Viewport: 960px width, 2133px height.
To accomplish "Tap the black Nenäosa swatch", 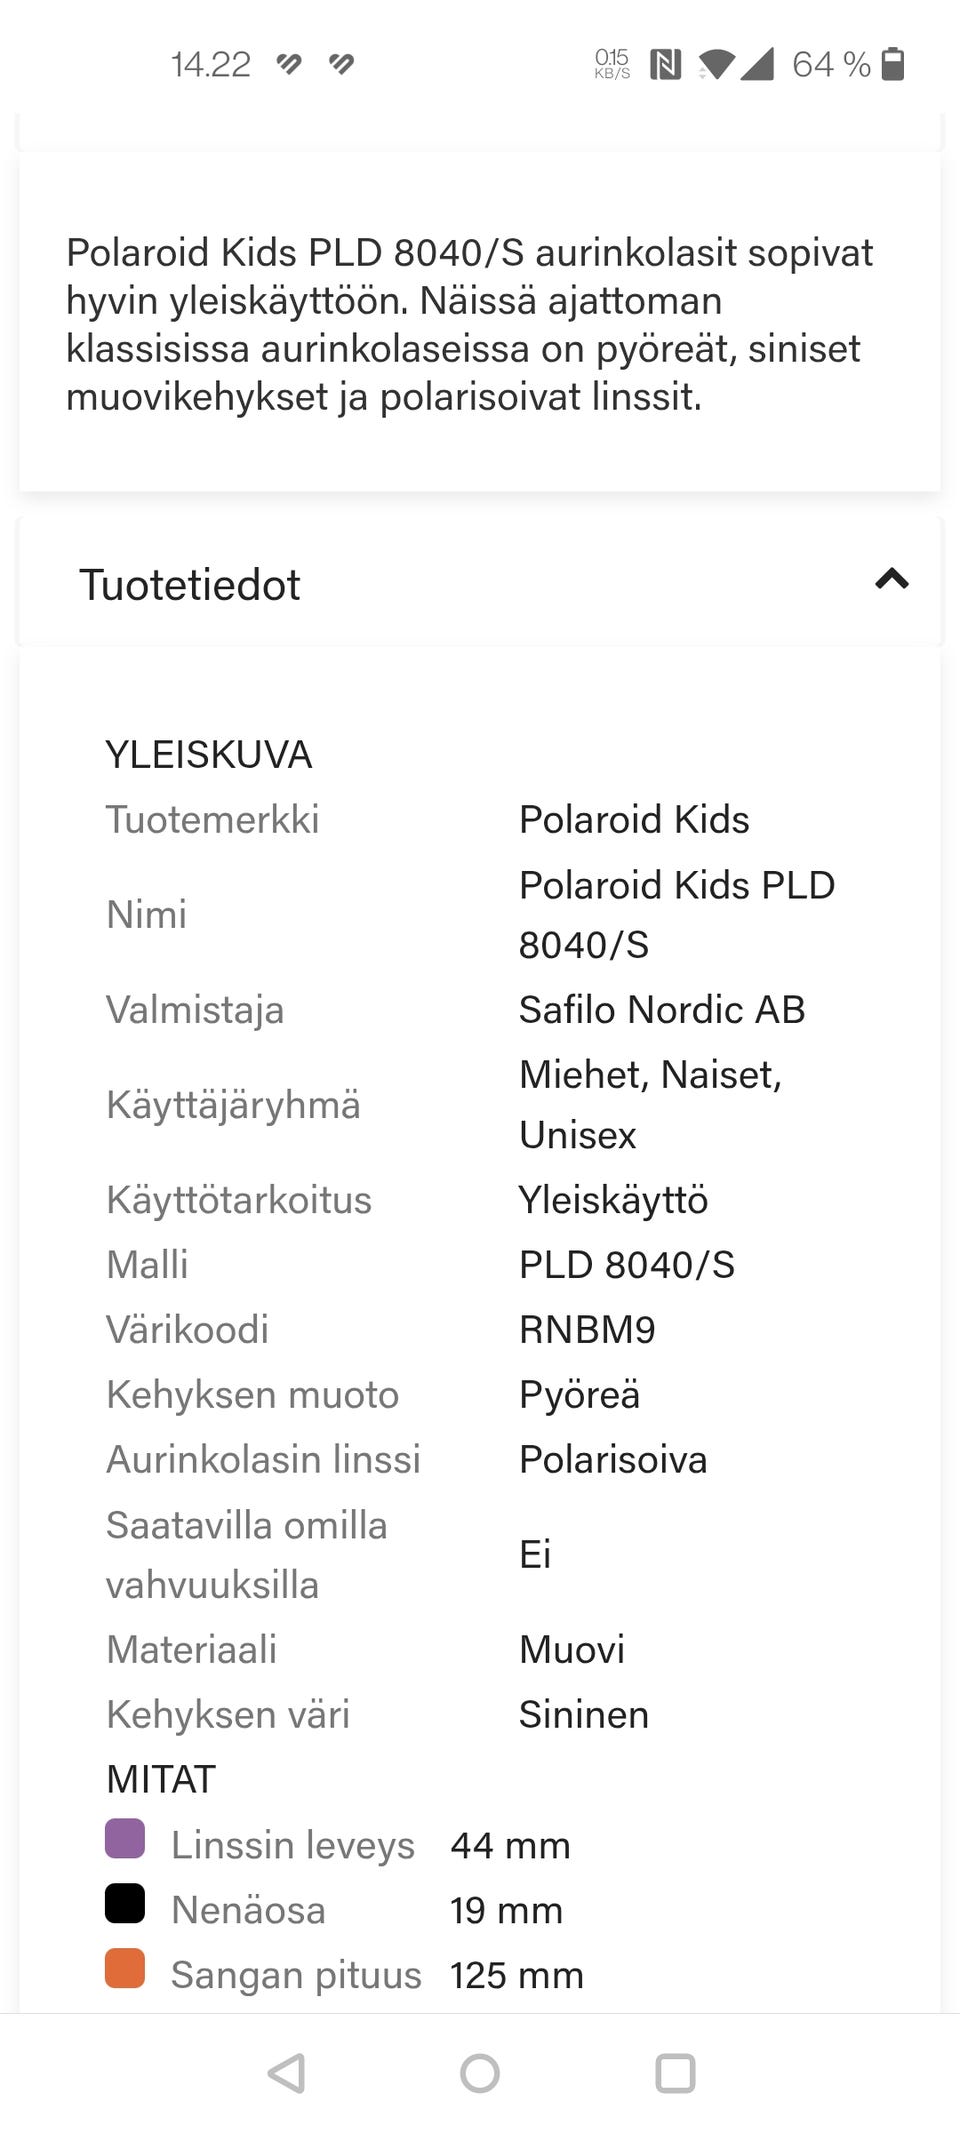I will click(125, 1904).
